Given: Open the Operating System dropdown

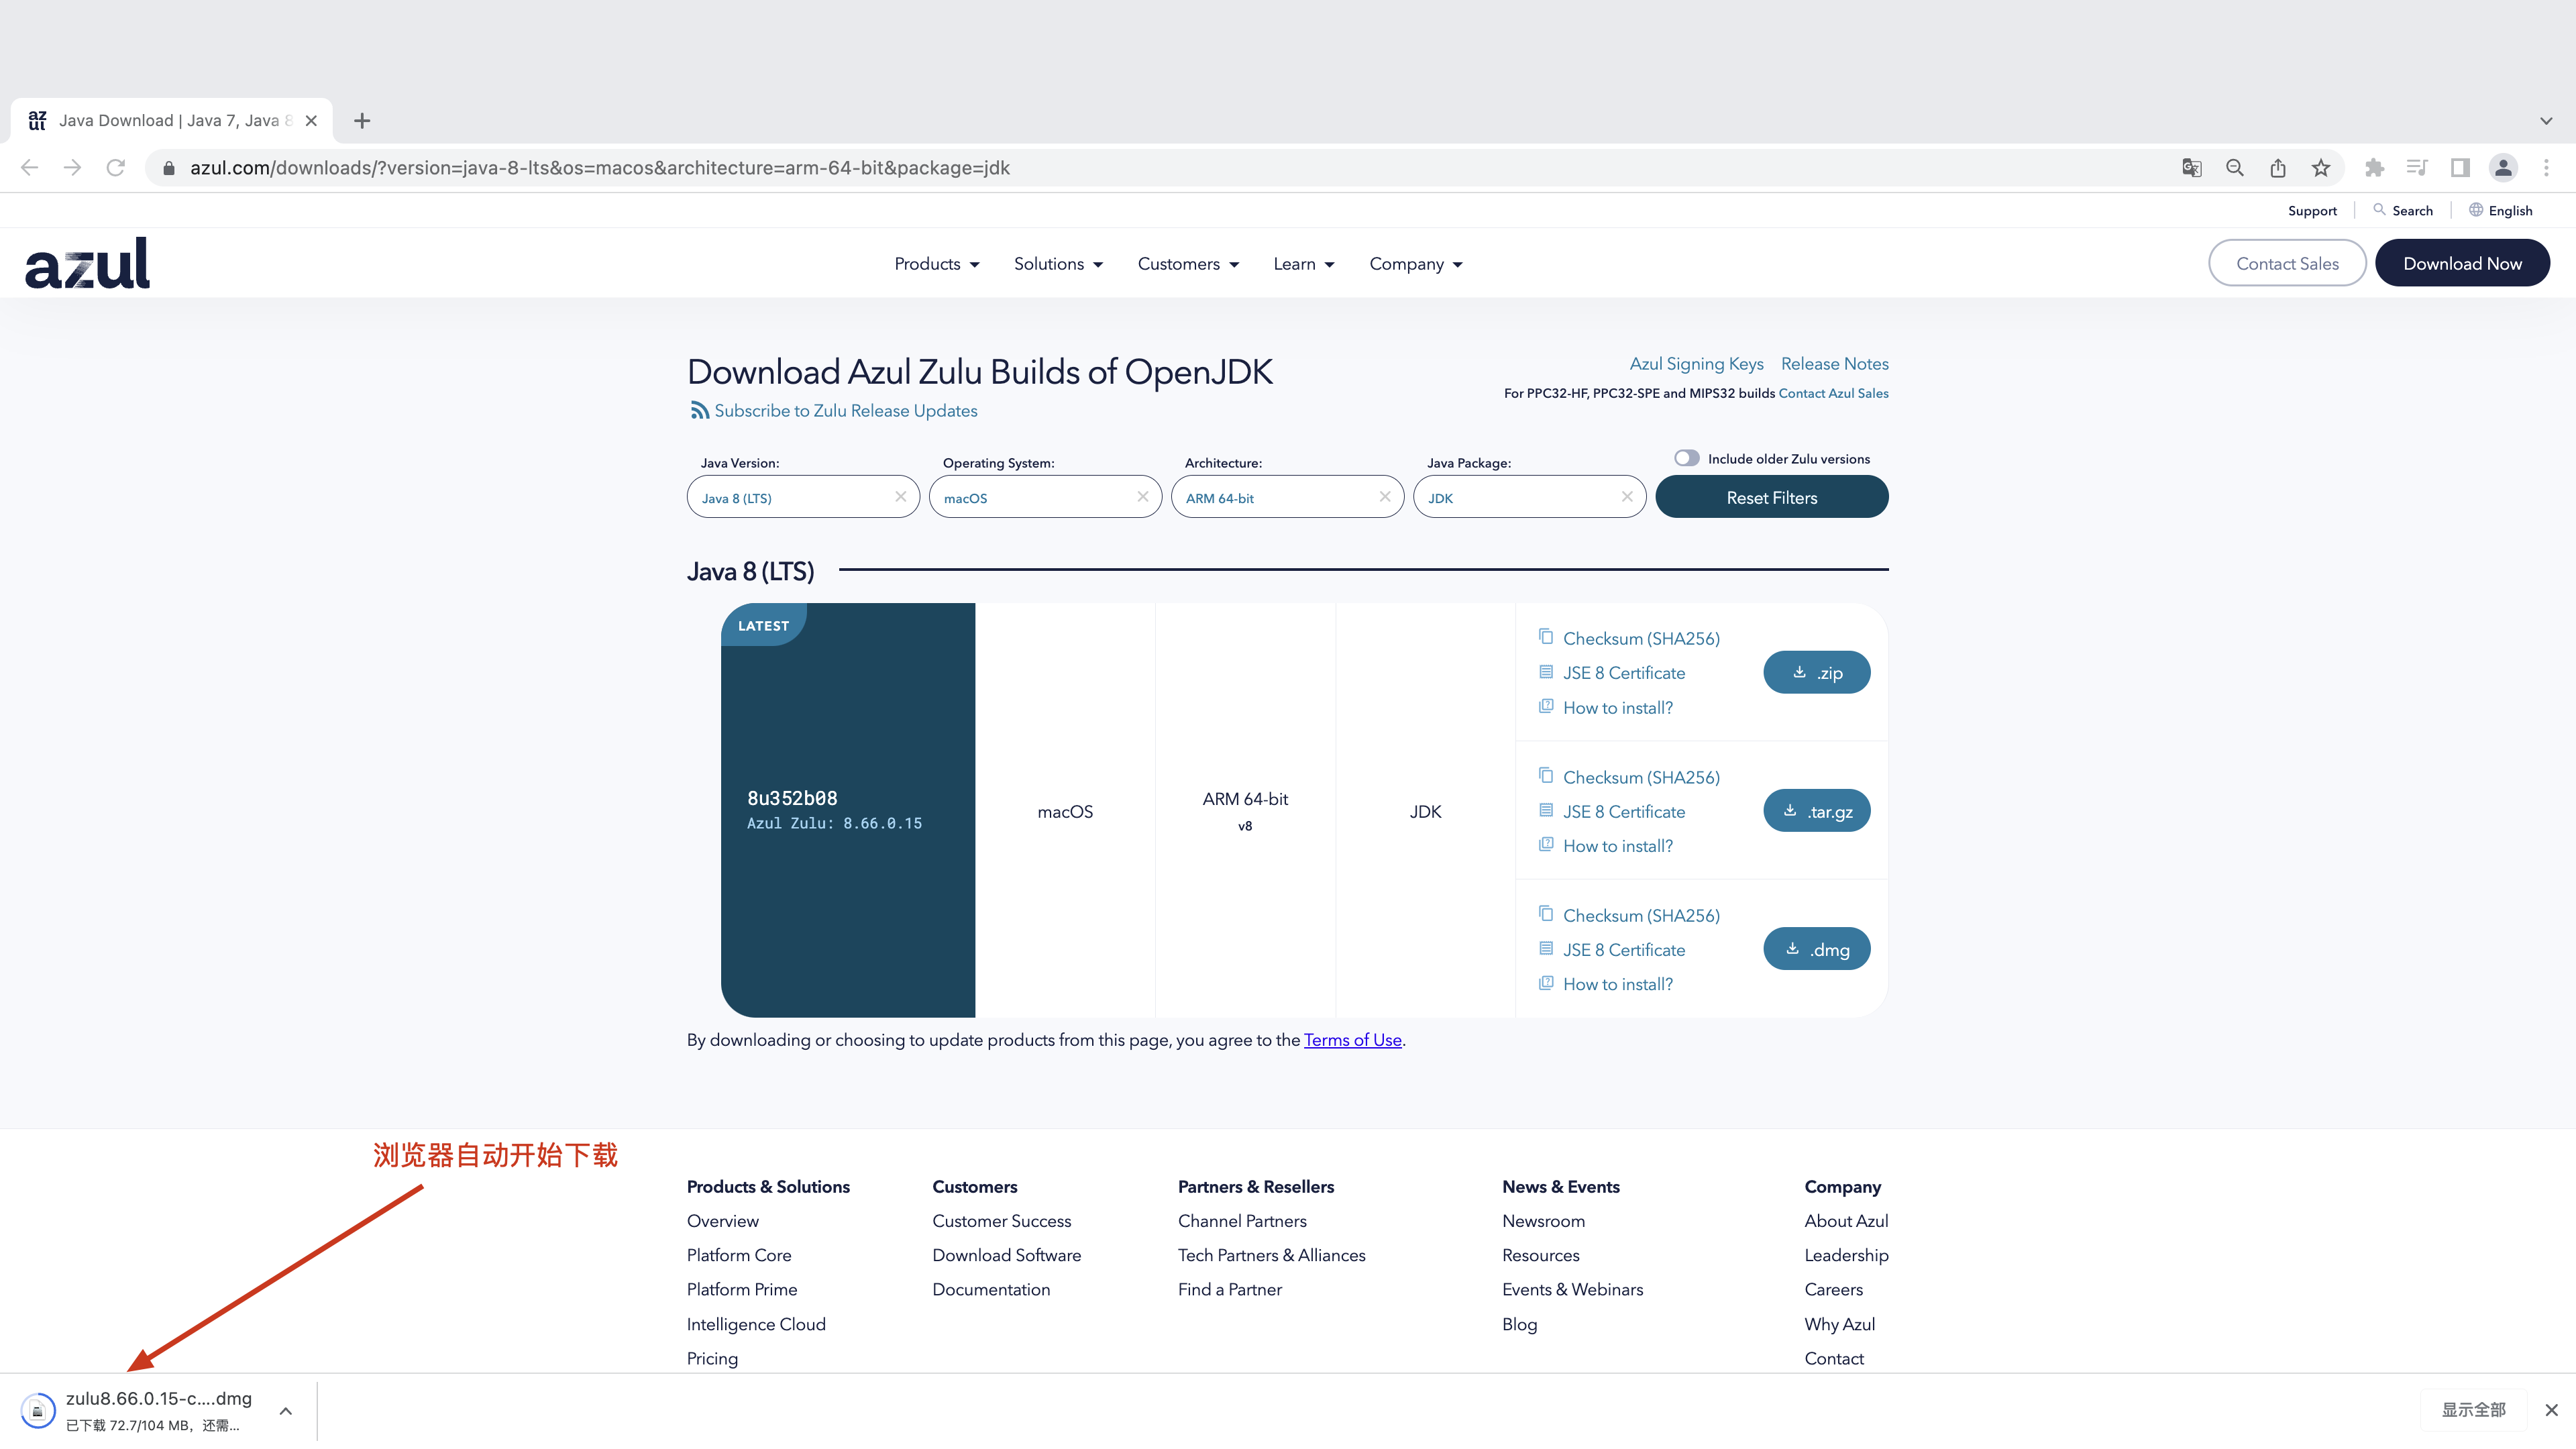Looking at the screenshot, I should click(1044, 497).
